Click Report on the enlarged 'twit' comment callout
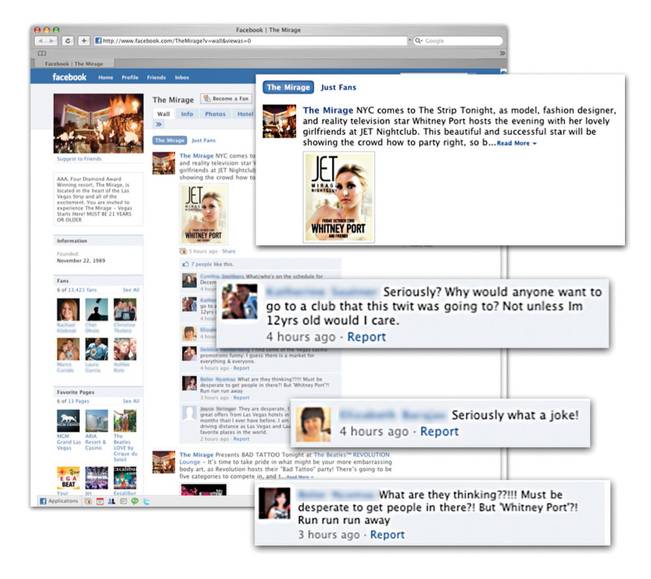651x579 pixels. coord(366,337)
